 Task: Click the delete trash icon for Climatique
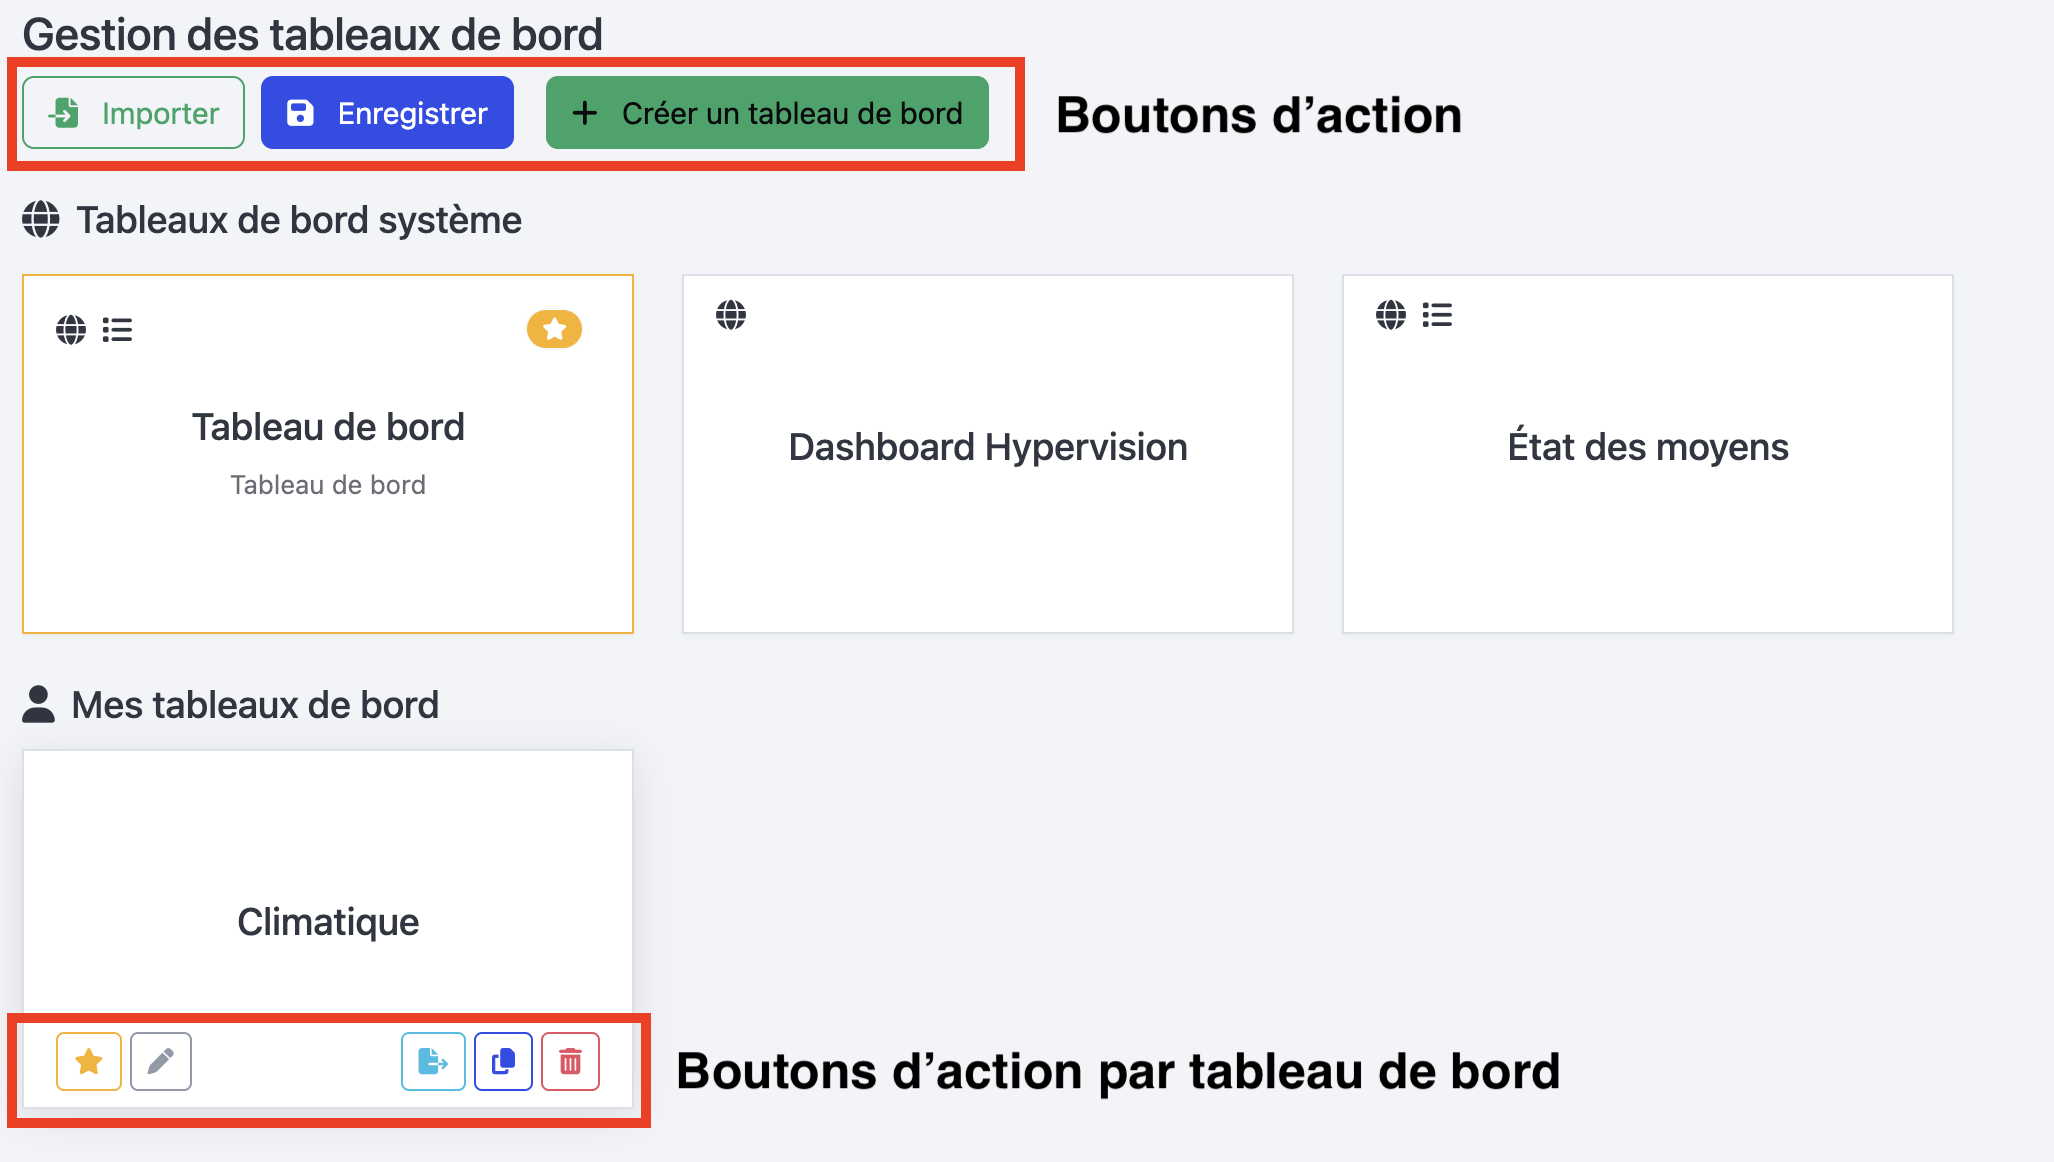coord(570,1062)
